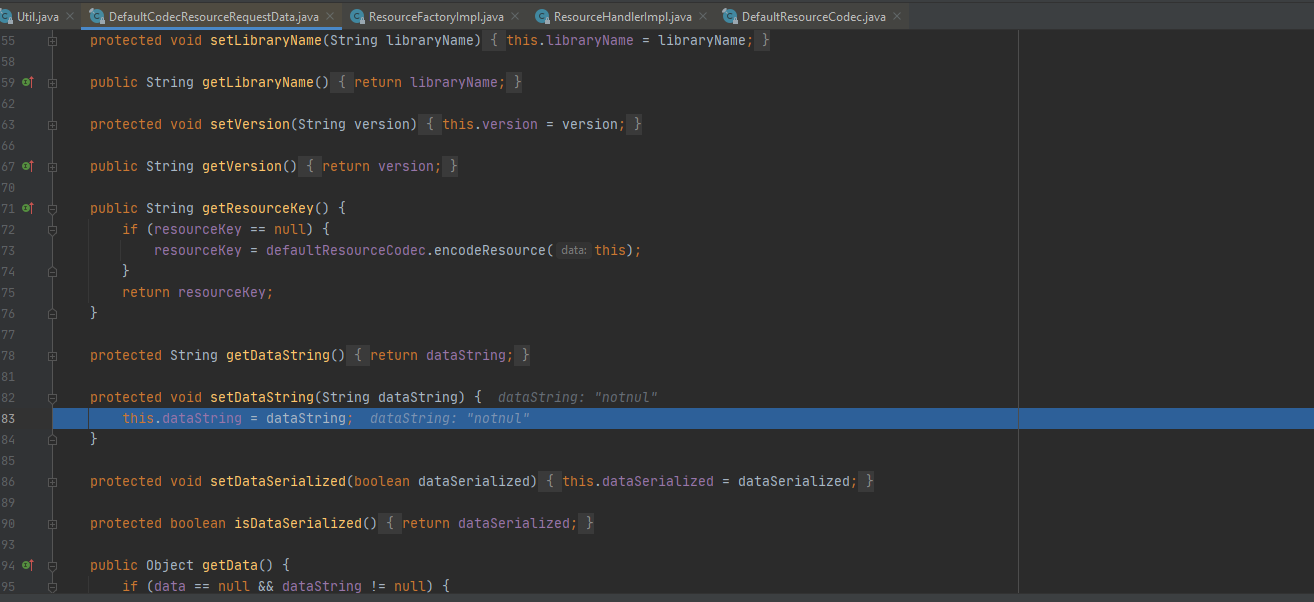The width and height of the screenshot is (1314, 602).
Task: Click defaultResourceCodec on line 73
Action: tap(345, 250)
